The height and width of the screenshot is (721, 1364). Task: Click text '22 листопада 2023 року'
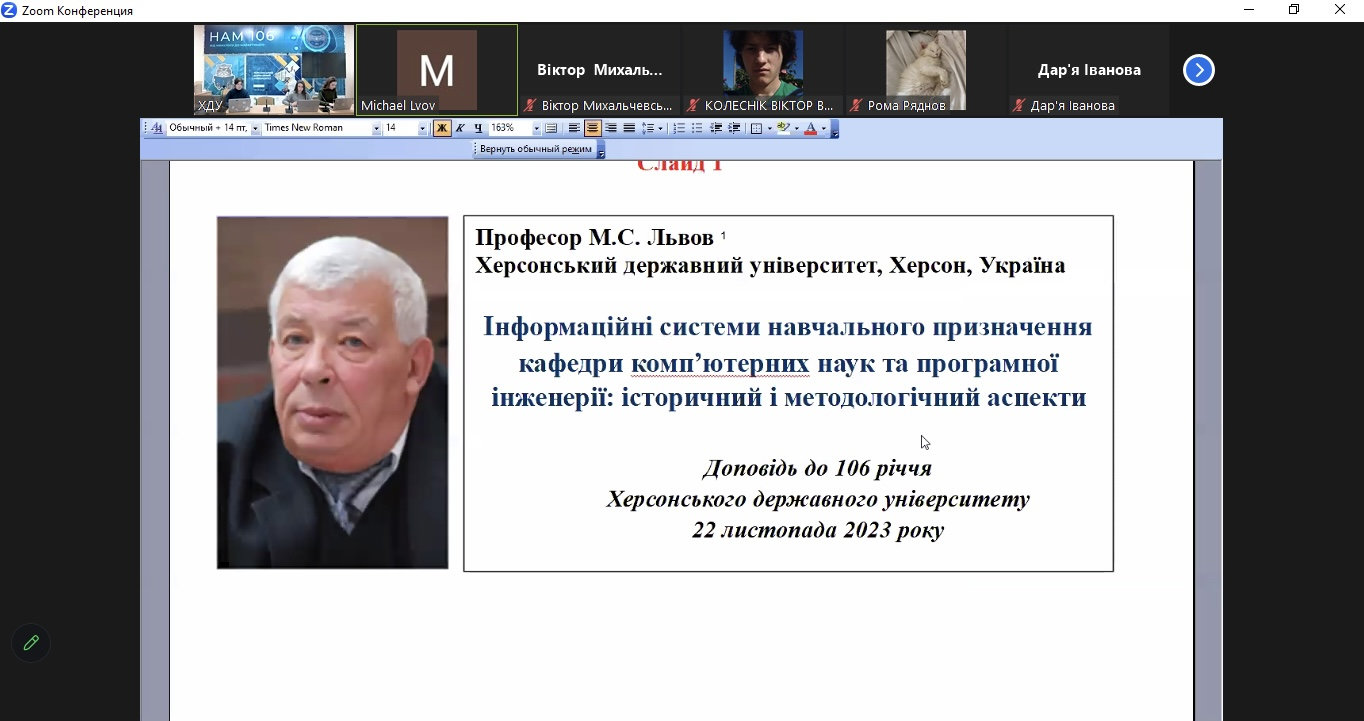(818, 530)
